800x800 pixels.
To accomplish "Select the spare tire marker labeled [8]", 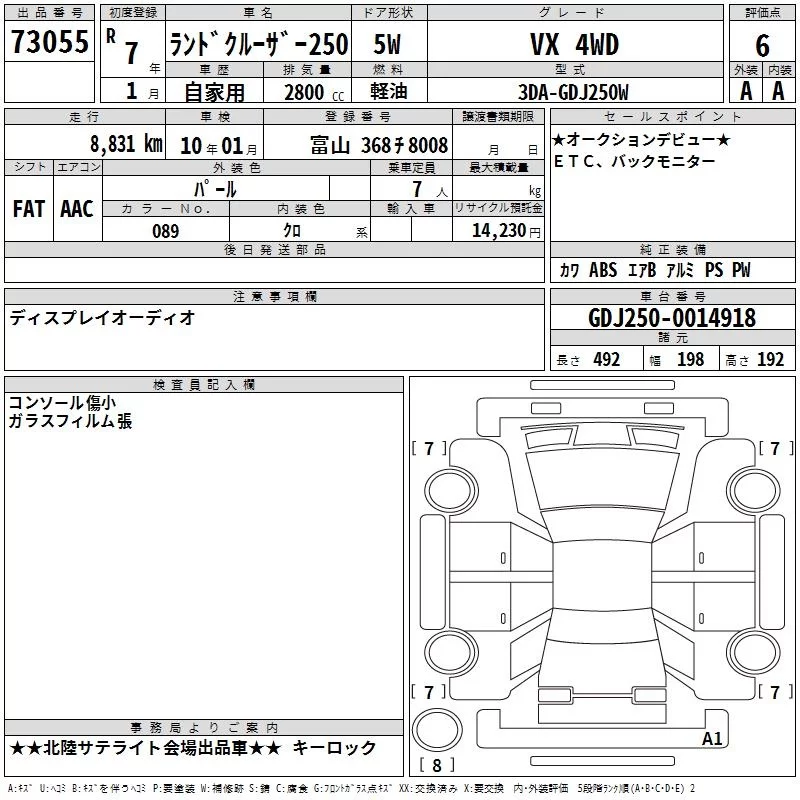I will (435, 765).
